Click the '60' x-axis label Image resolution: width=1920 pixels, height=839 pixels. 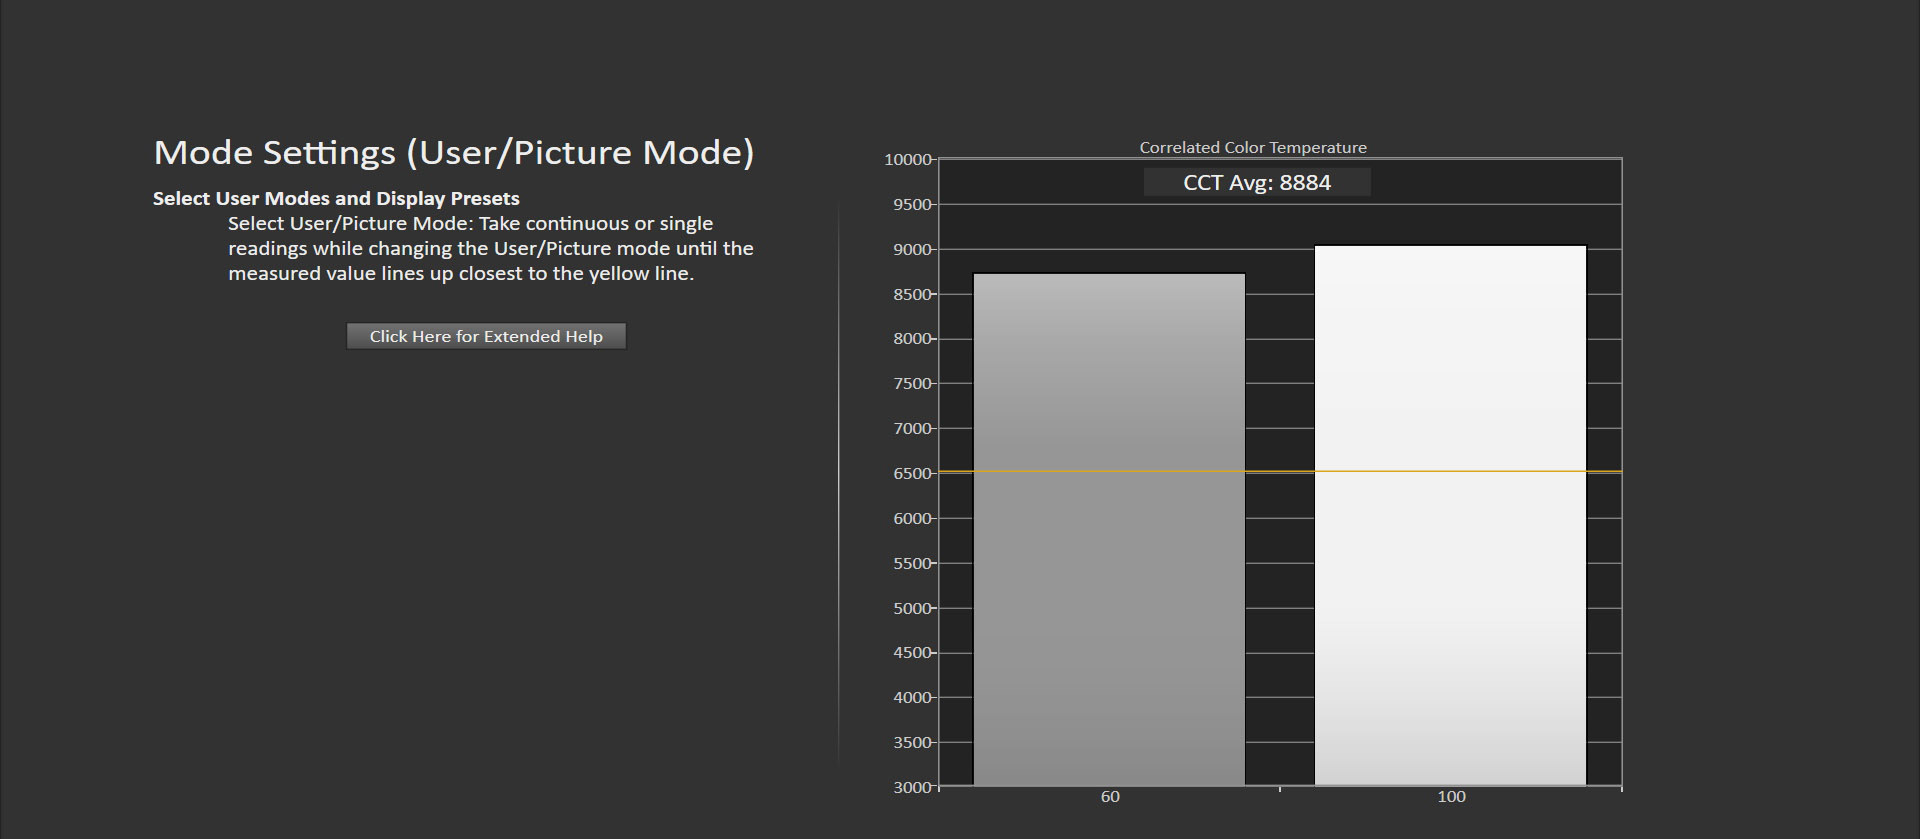(1110, 797)
